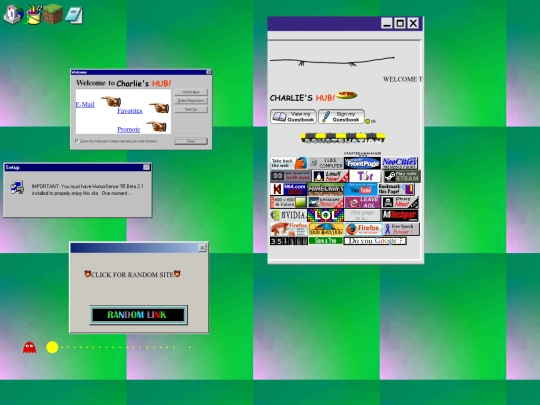Screen dimensions: 540x405
Task: Click the CHARLIE'S HUB/ logo text
Action: tap(302, 98)
